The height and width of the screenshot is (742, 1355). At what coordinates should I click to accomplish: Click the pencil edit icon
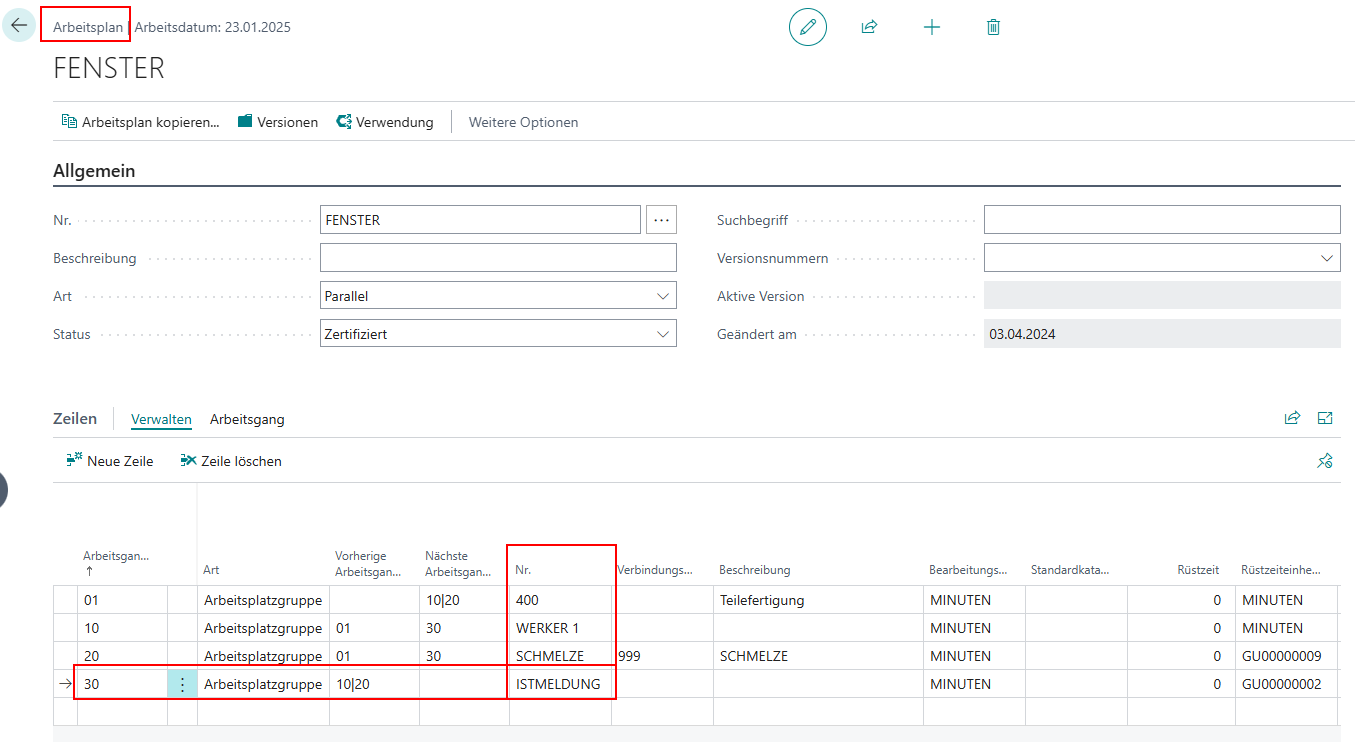tap(807, 27)
